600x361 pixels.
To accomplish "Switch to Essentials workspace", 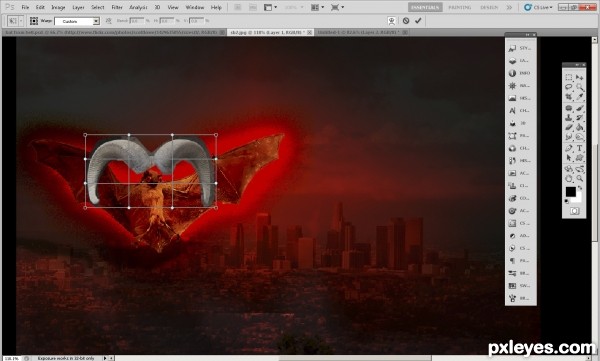I will pyautogui.click(x=425, y=7).
